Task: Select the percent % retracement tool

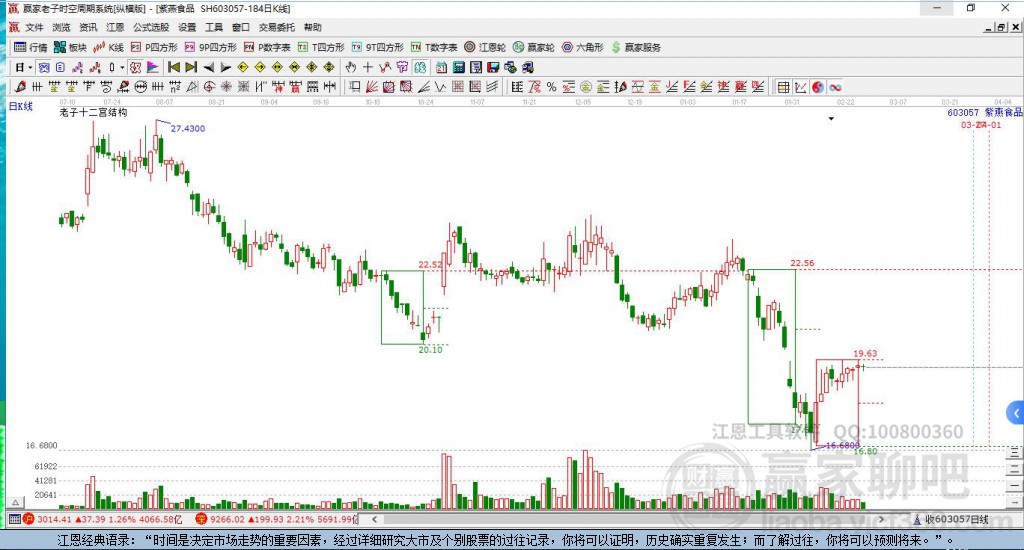Action: pyautogui.click(x=552, y=87)
